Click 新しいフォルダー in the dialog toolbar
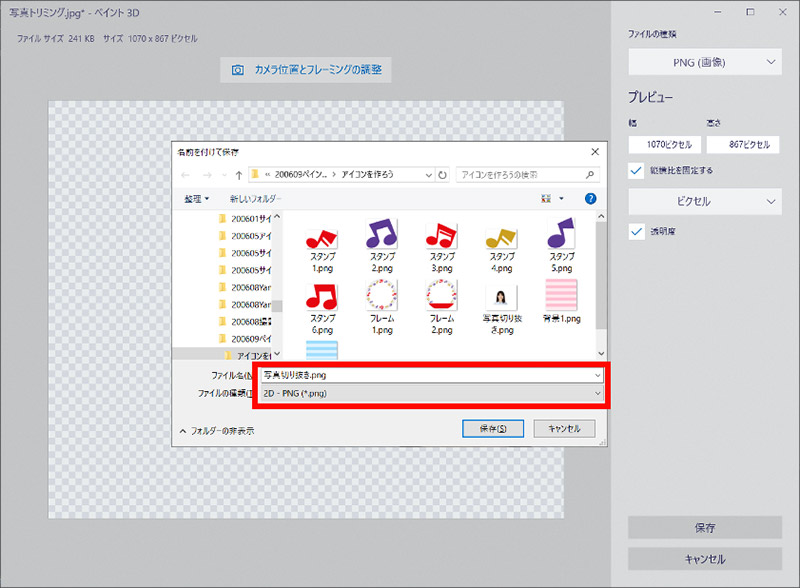Image resolution: width=800 pixels, height=588 pixels. pyautogui.click(x=255, y=199)
